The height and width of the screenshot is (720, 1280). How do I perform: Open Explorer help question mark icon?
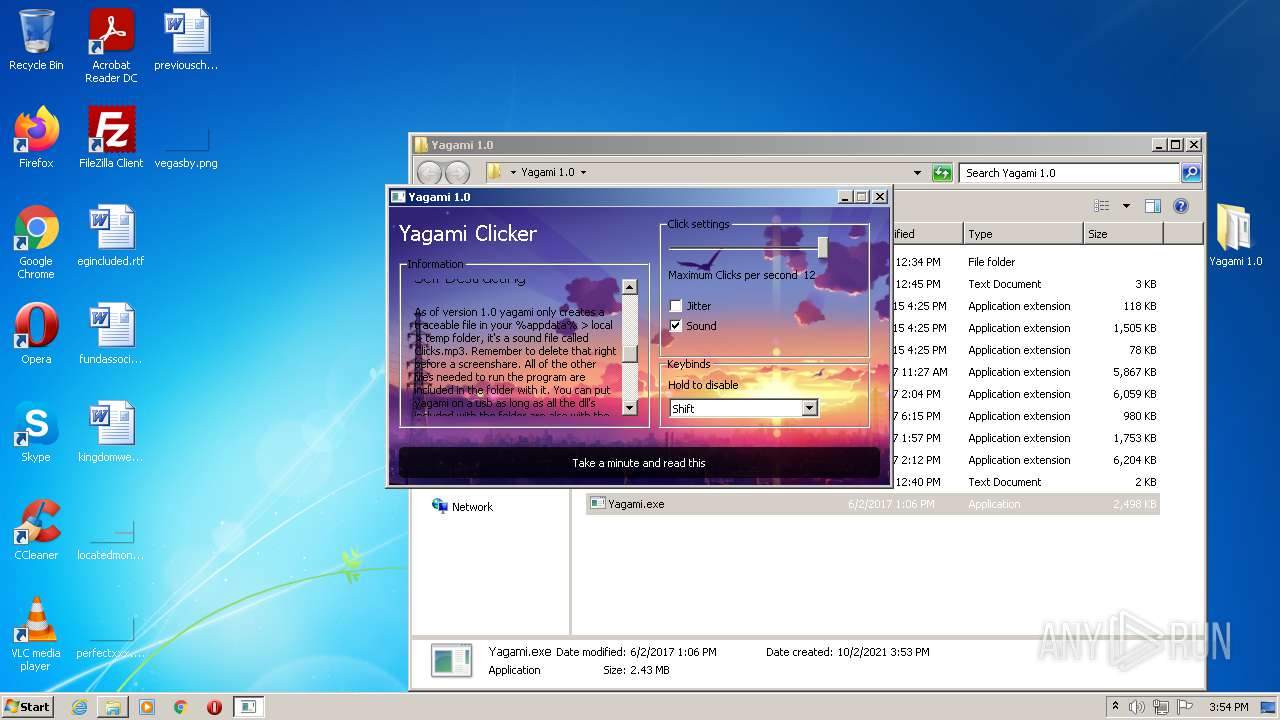point(1180,206)
